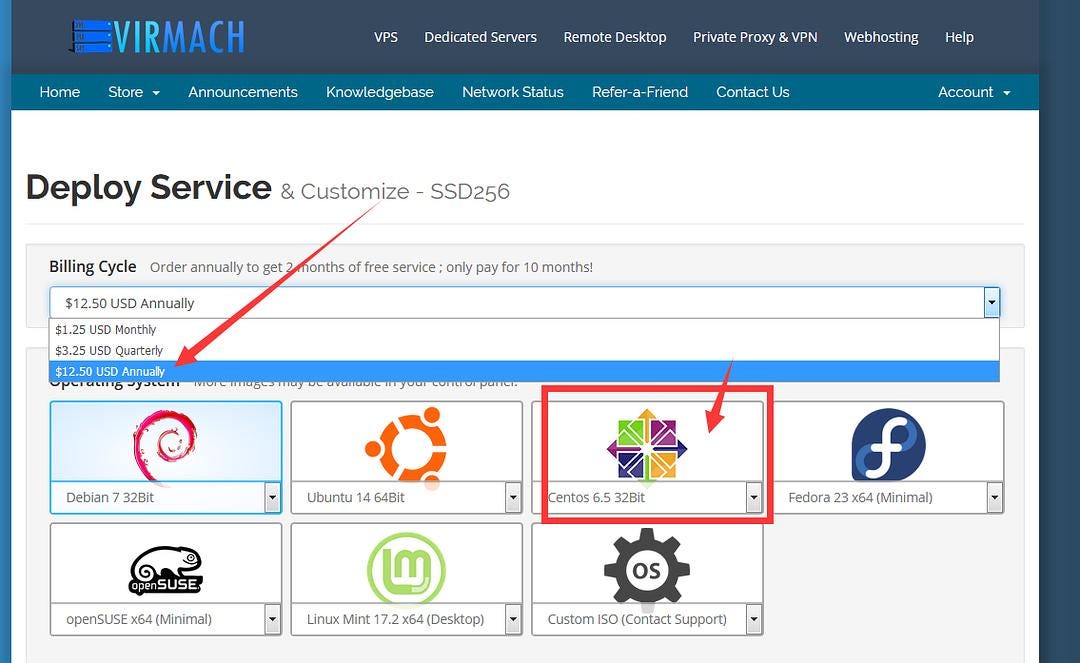Click the Billing Cycle dropdown arrow
The width and height of the screenshot is (1080, 663).
[x=992, y=302]
